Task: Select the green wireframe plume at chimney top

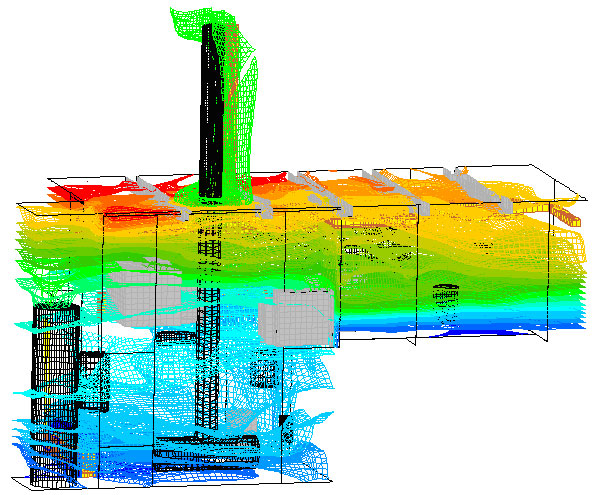Action: point(215,103)
